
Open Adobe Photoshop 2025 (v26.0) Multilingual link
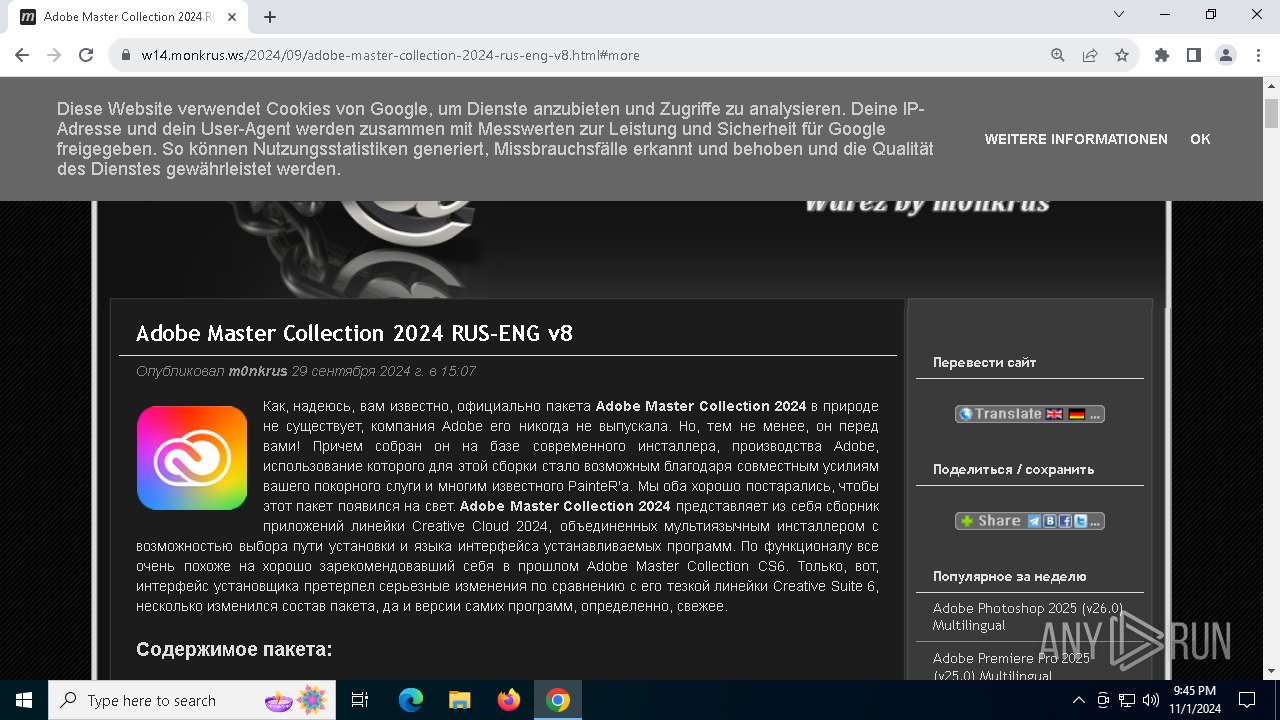click(x=1028, y=616)
